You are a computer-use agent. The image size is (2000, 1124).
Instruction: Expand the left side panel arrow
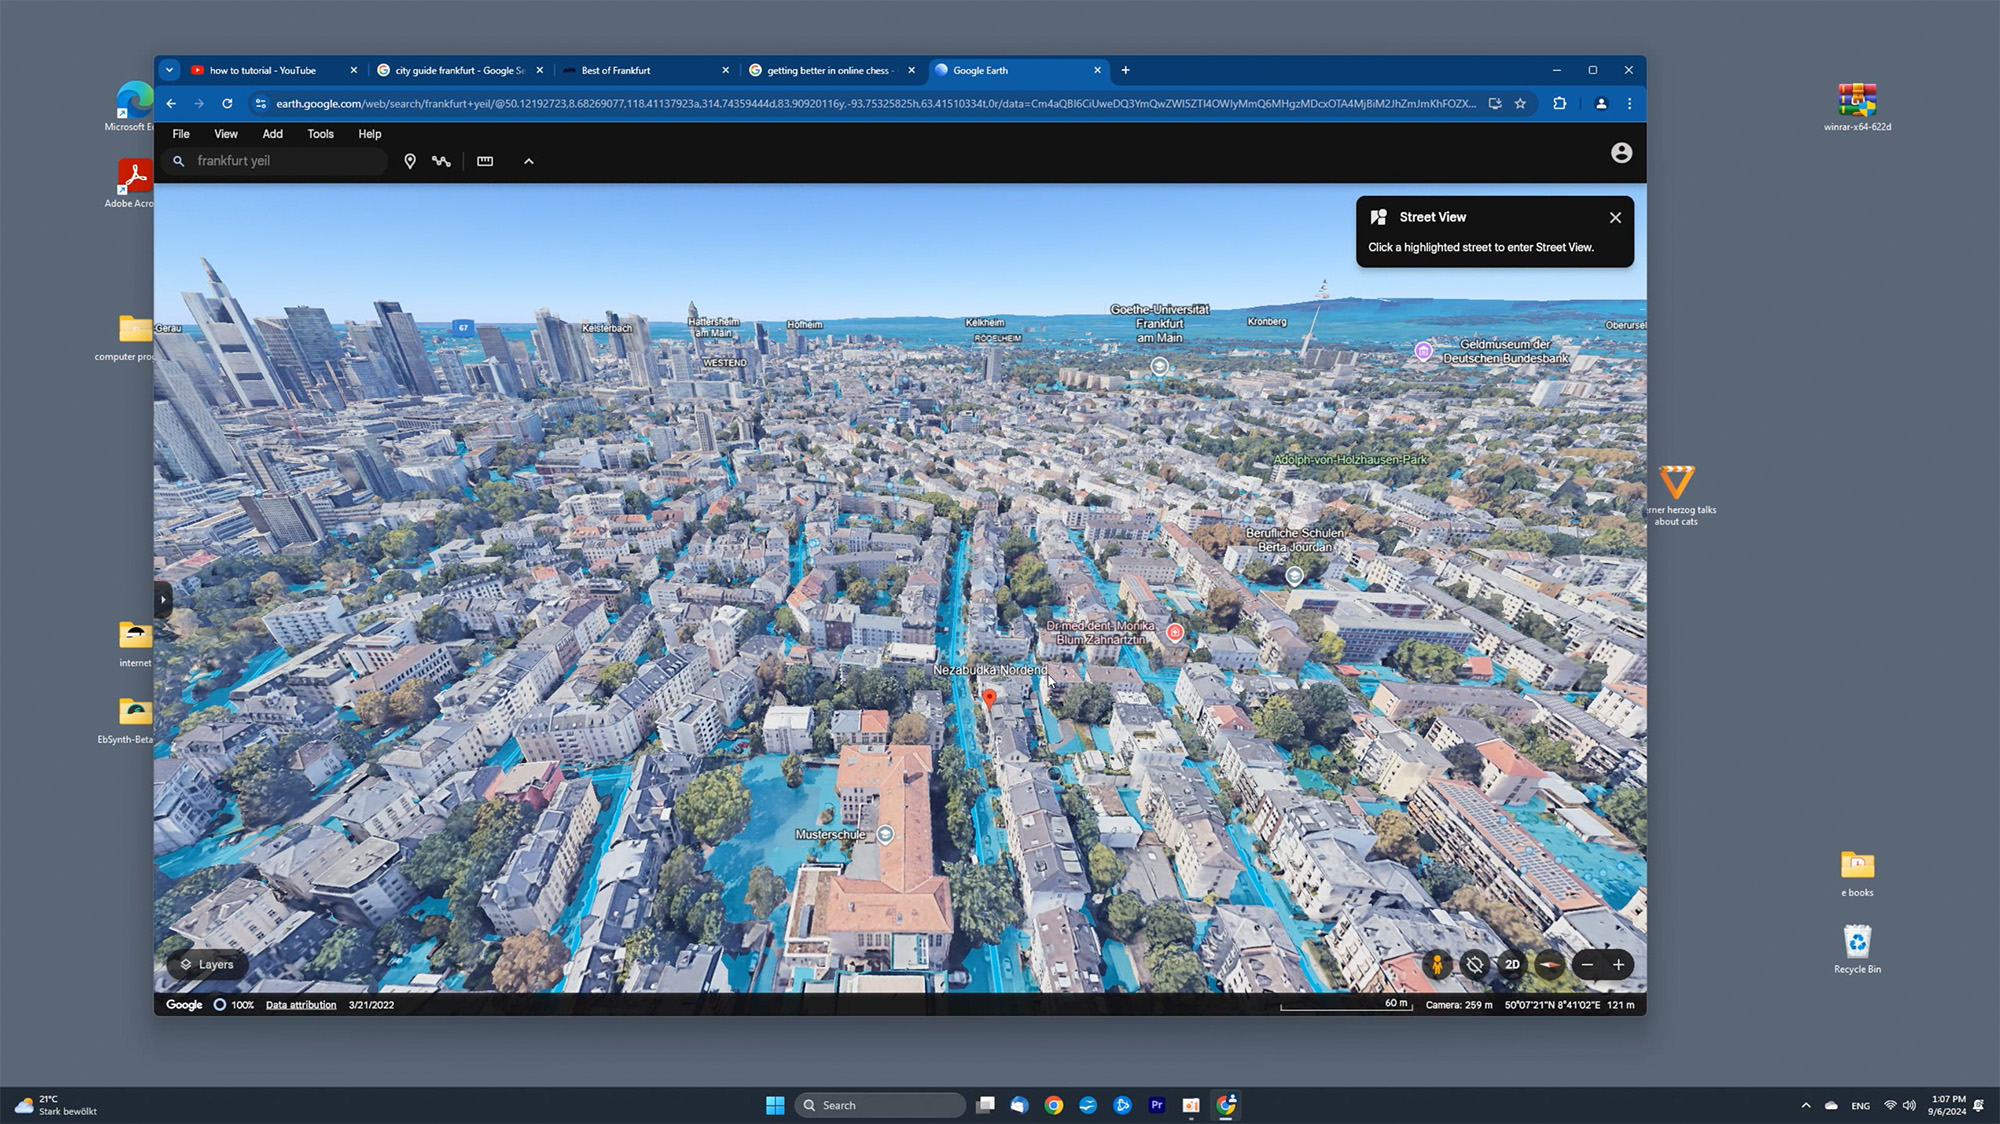click(x=163, y=600)
